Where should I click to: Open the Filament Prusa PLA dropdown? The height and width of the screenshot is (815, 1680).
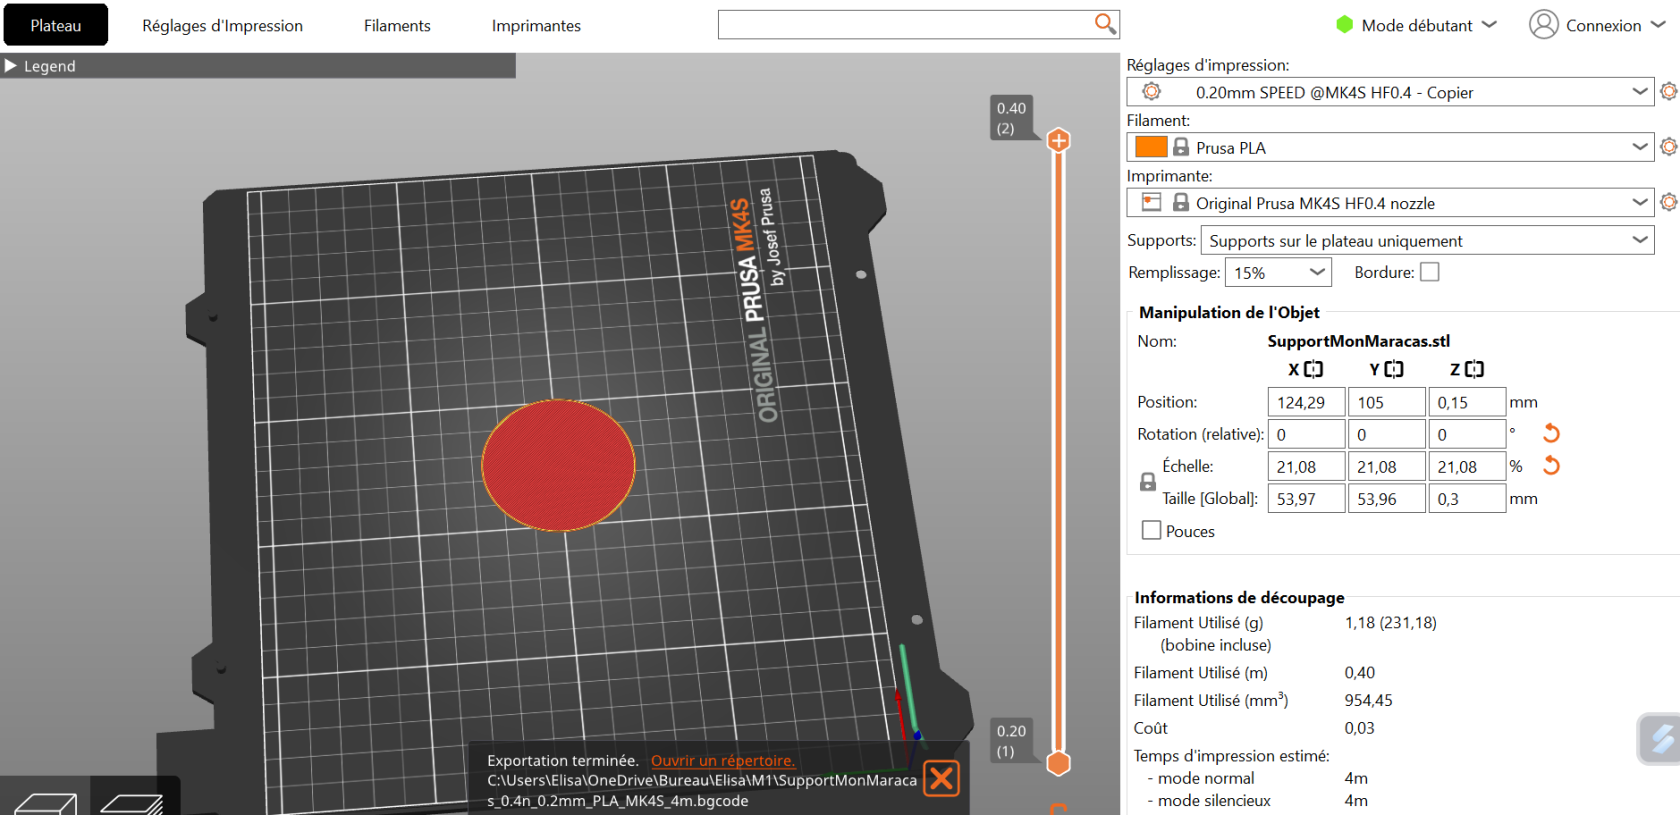click(x=1390, y=147)
